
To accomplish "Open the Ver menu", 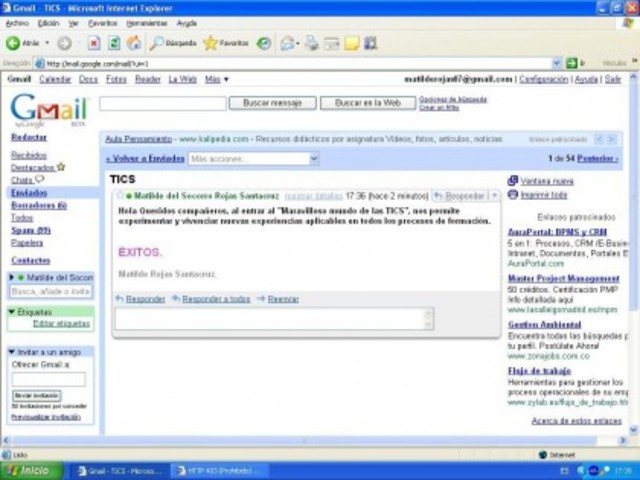I will (x=73, y=23).
